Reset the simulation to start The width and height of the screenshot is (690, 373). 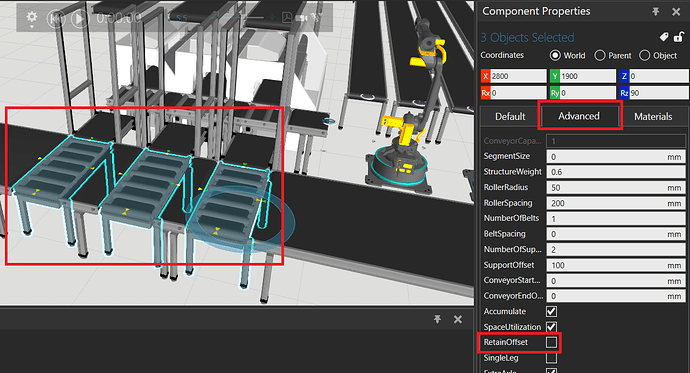tap(56, 18)
